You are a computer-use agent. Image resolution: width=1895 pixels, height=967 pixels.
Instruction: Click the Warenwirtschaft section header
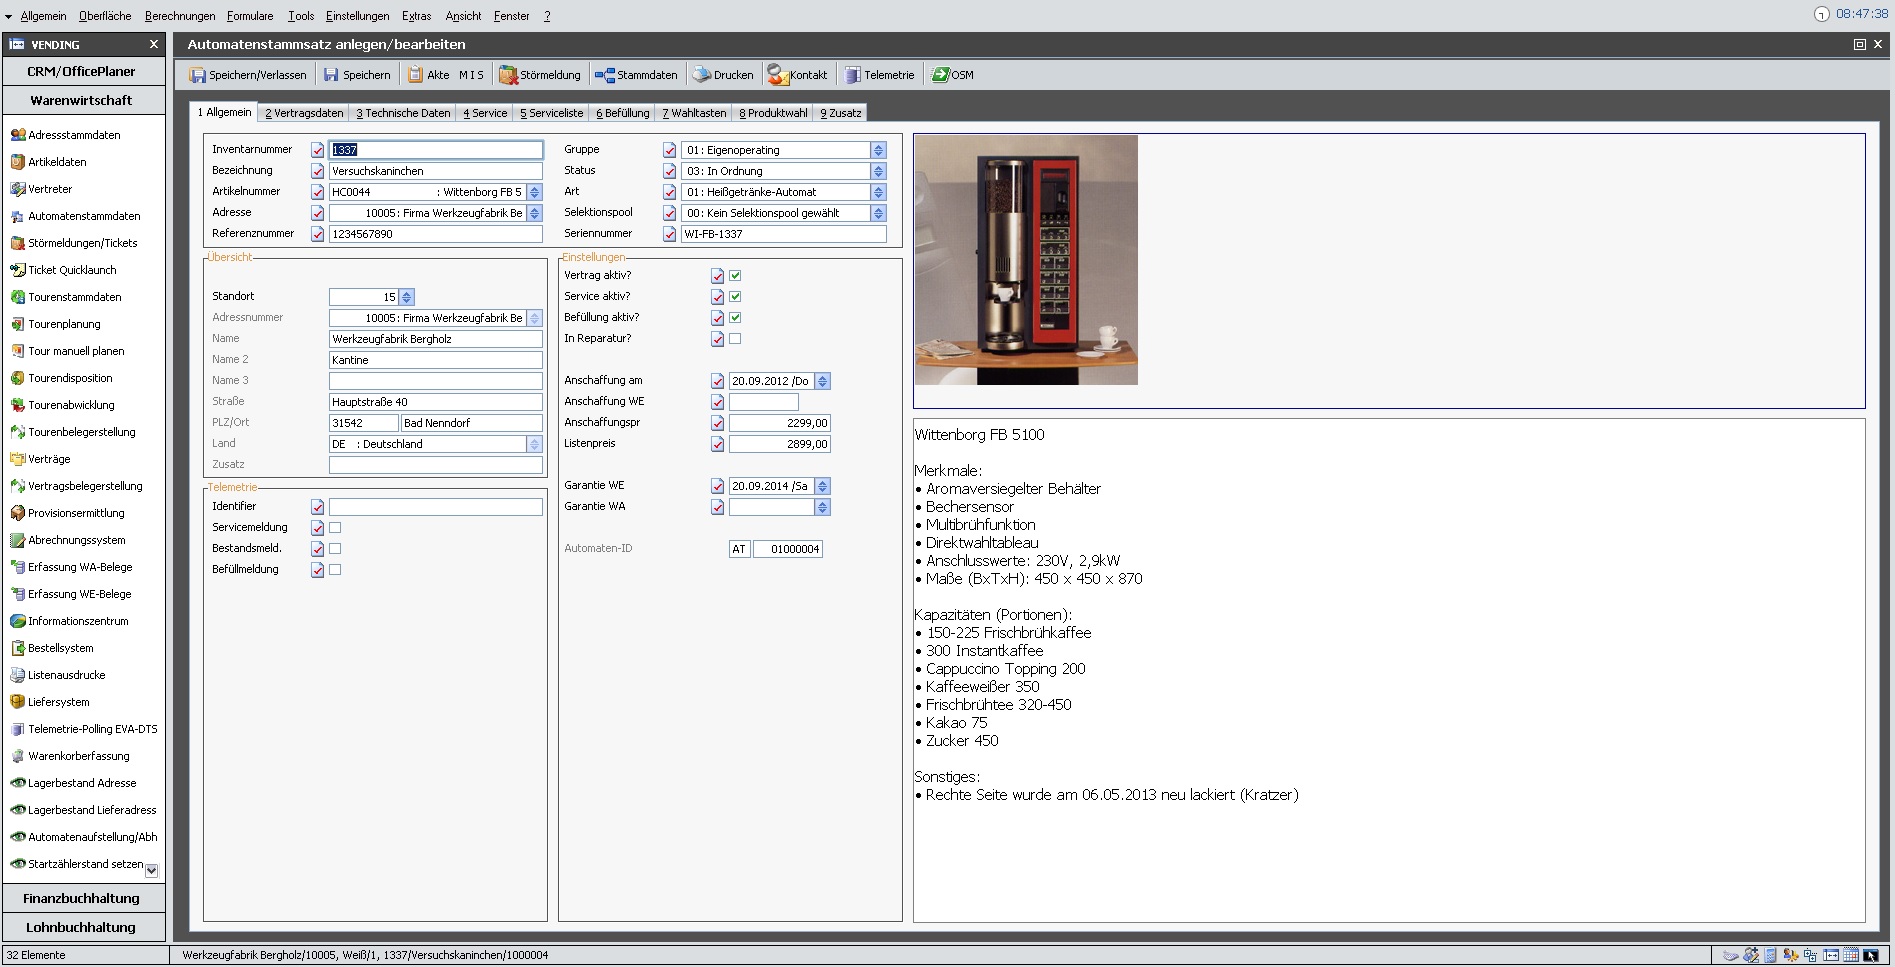83,101
